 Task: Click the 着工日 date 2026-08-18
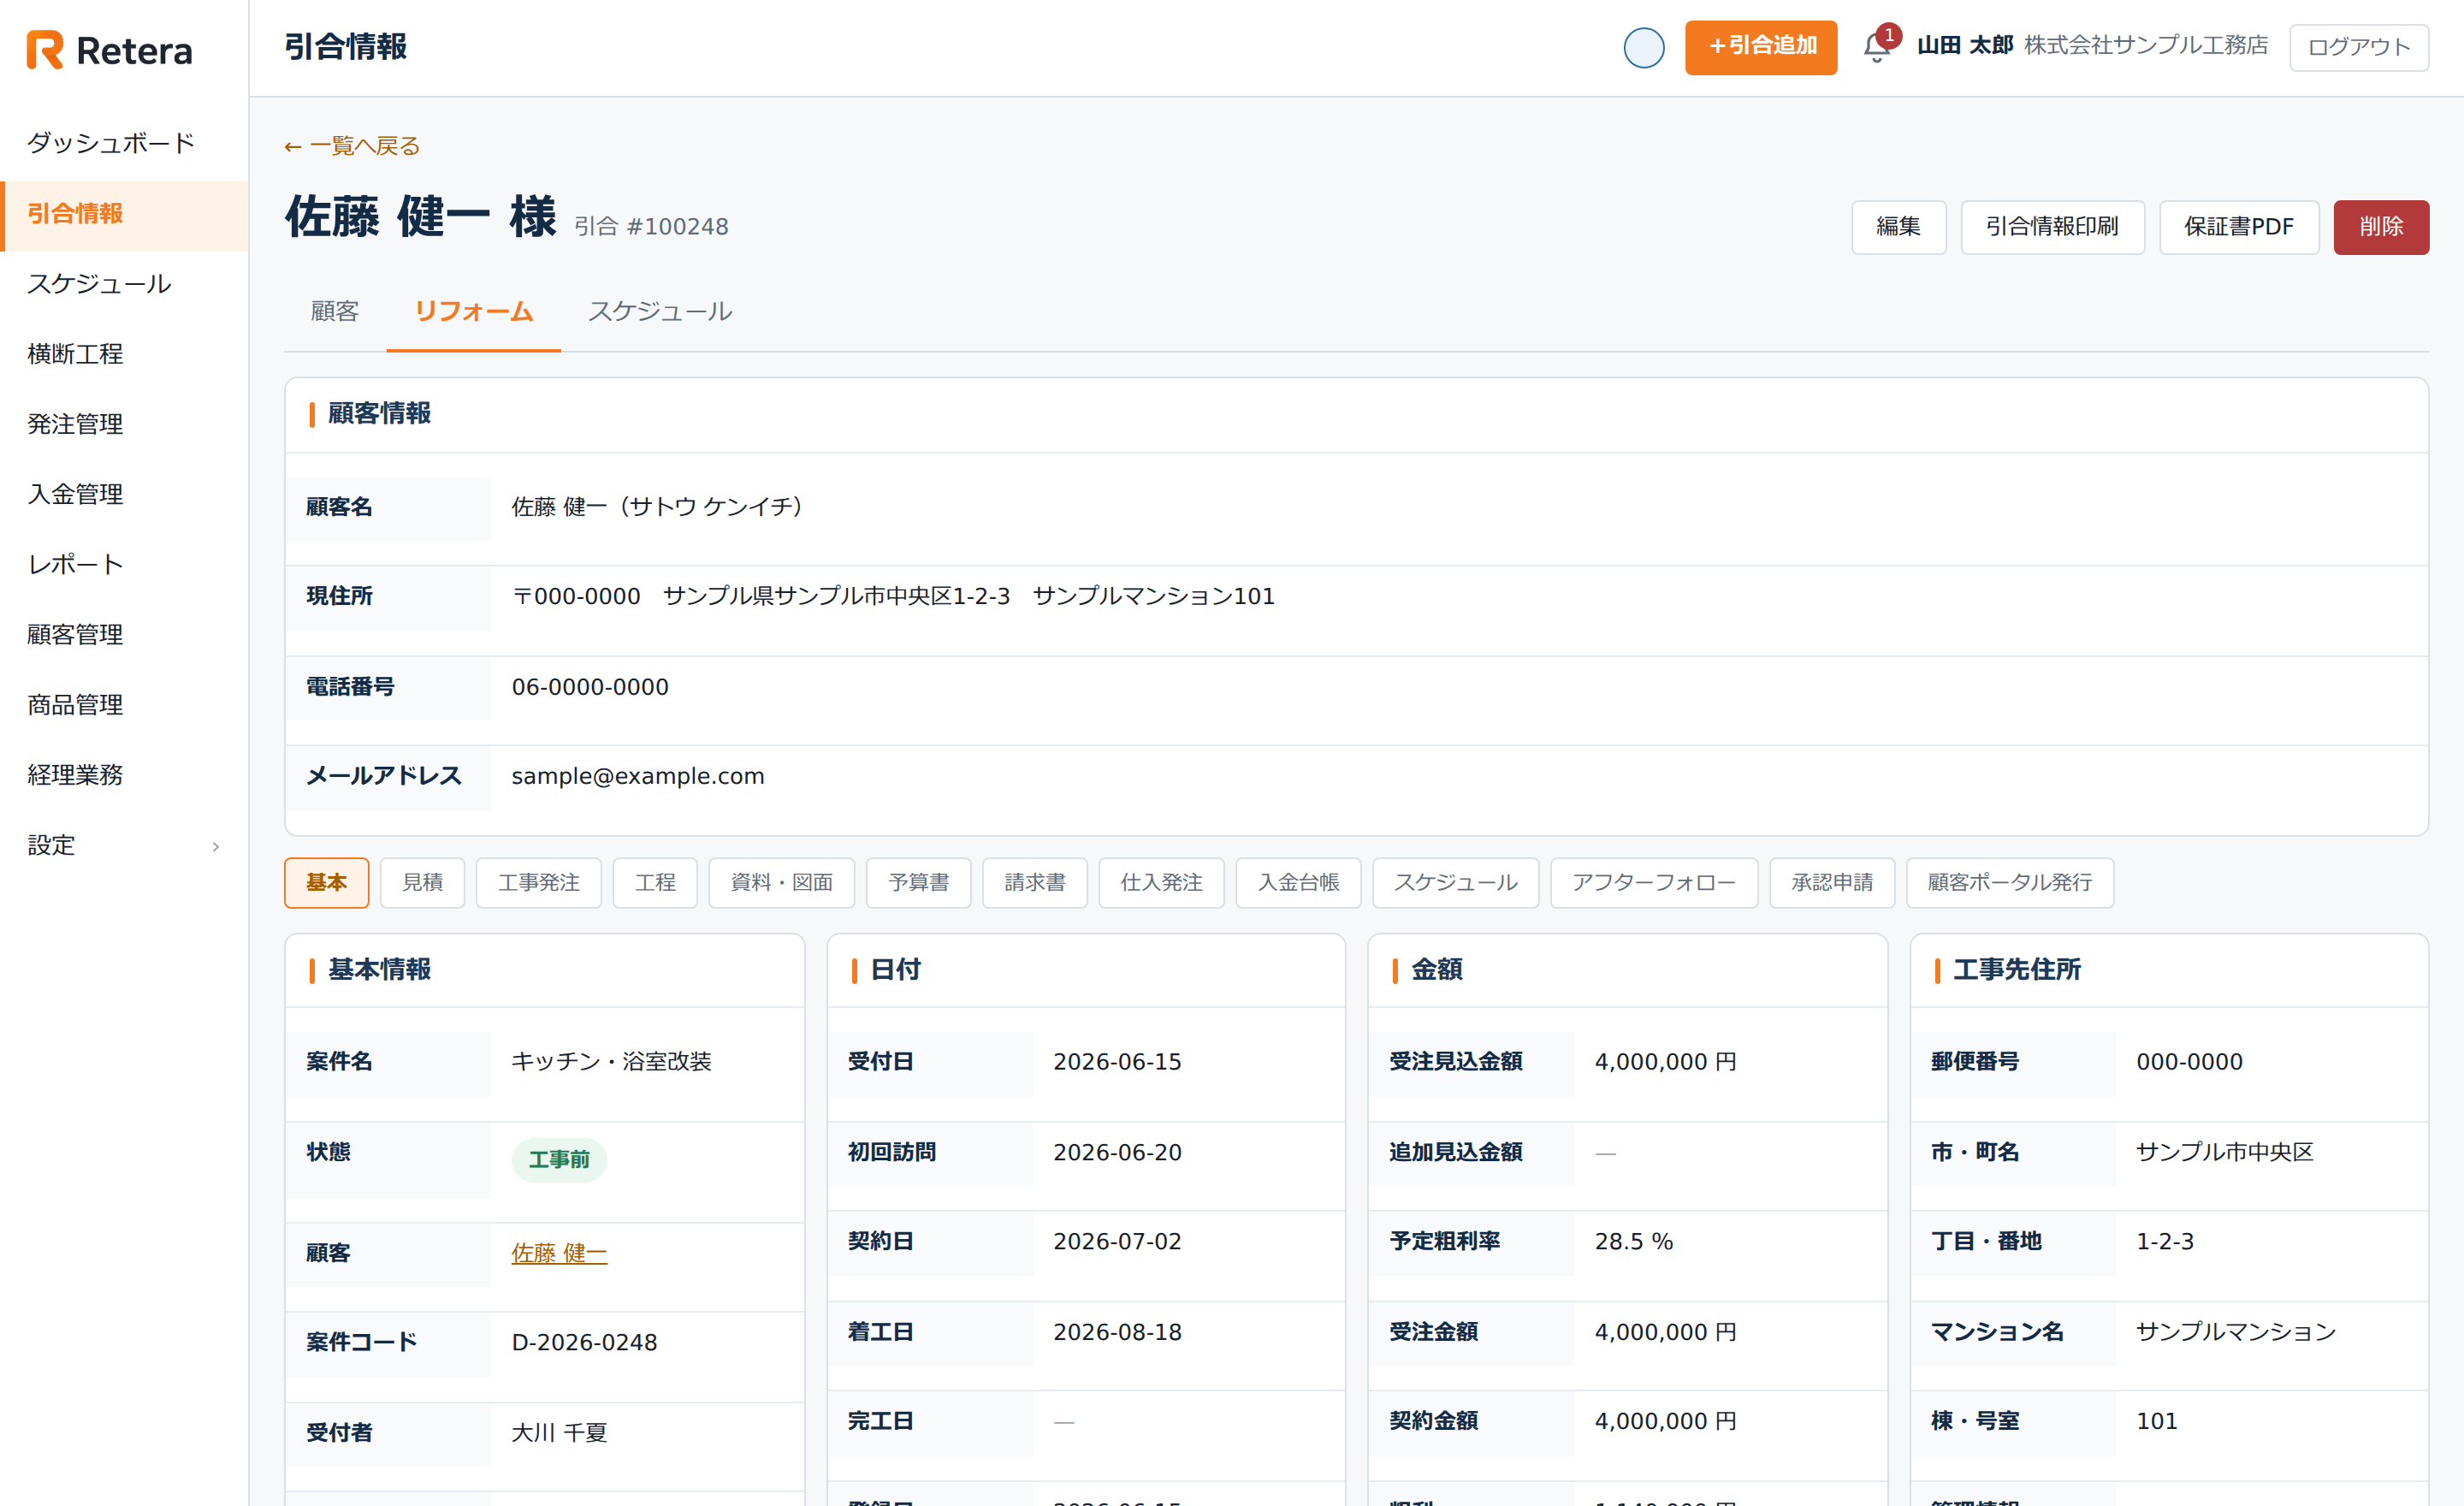click(x=1117, y=1332)
